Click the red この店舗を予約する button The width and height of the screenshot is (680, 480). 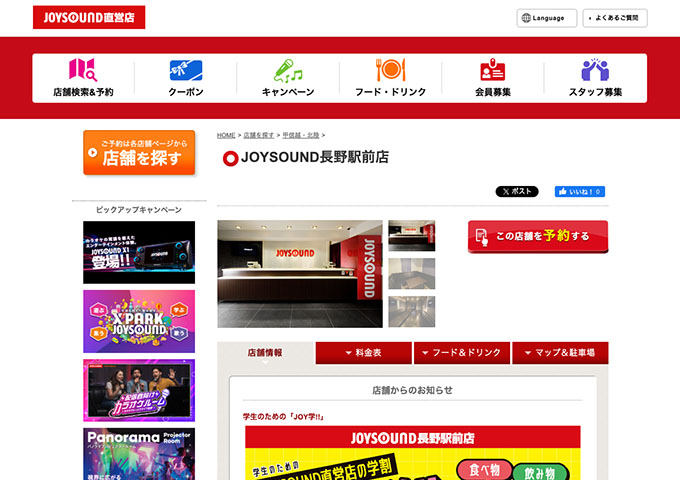pos(538,236)
